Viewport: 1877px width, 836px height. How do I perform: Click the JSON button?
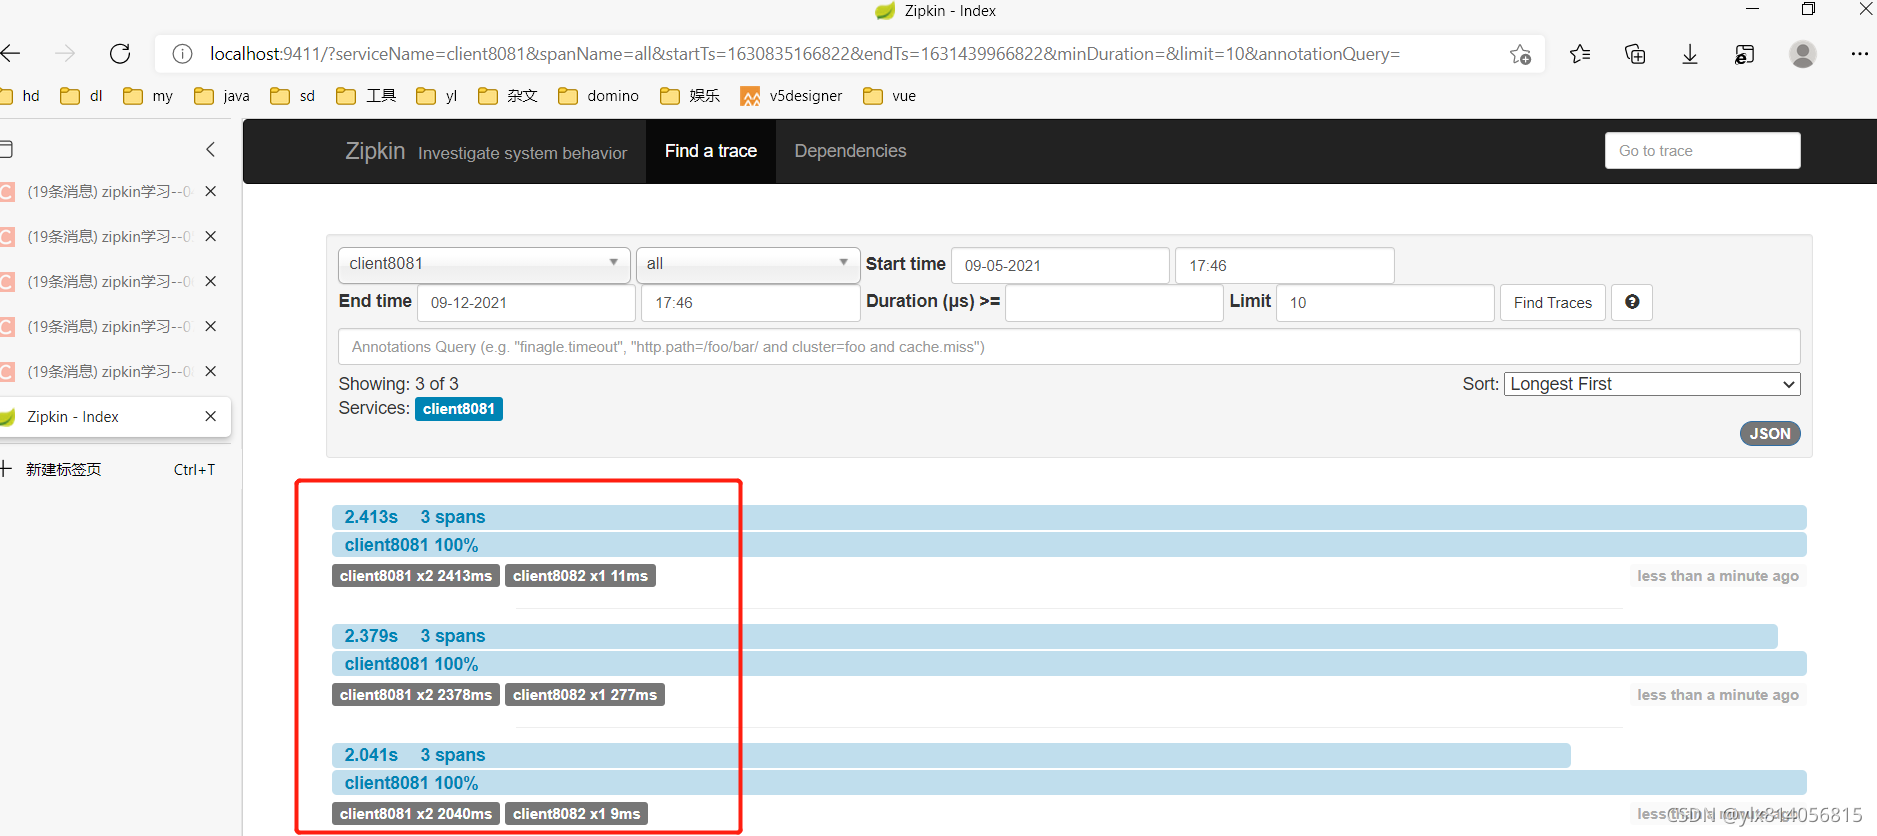point(1770,433)
